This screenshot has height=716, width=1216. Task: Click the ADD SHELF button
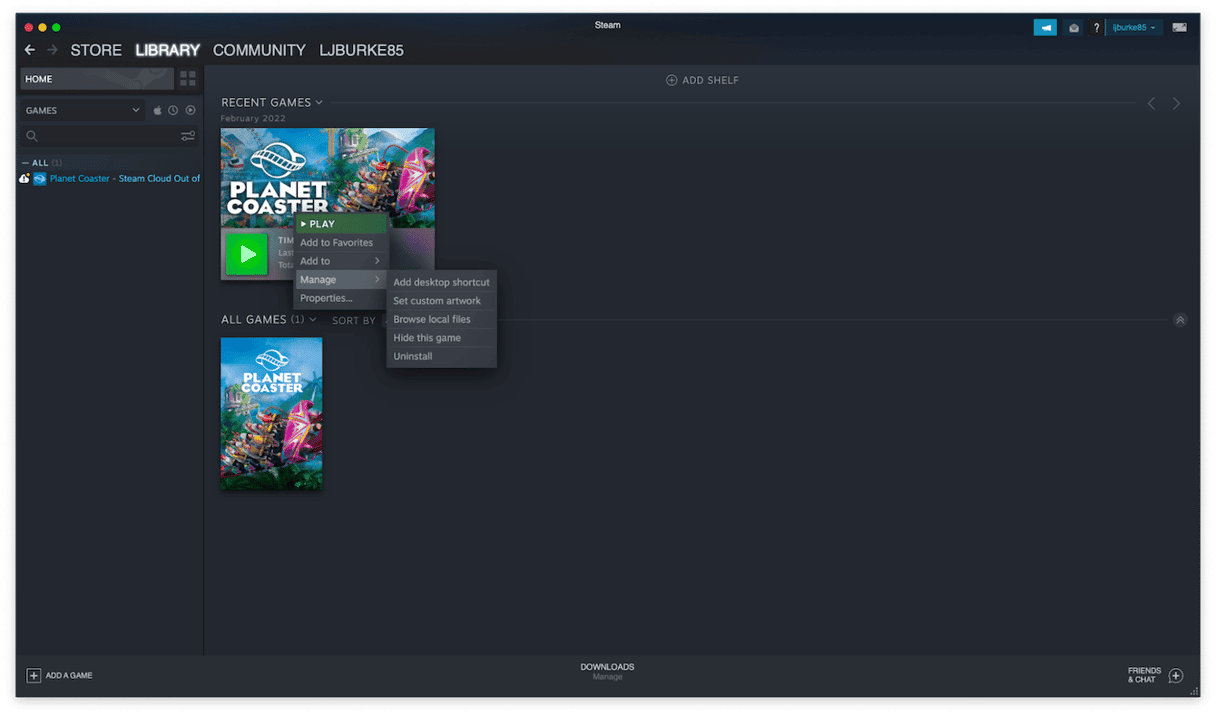[x=703, y=80]
